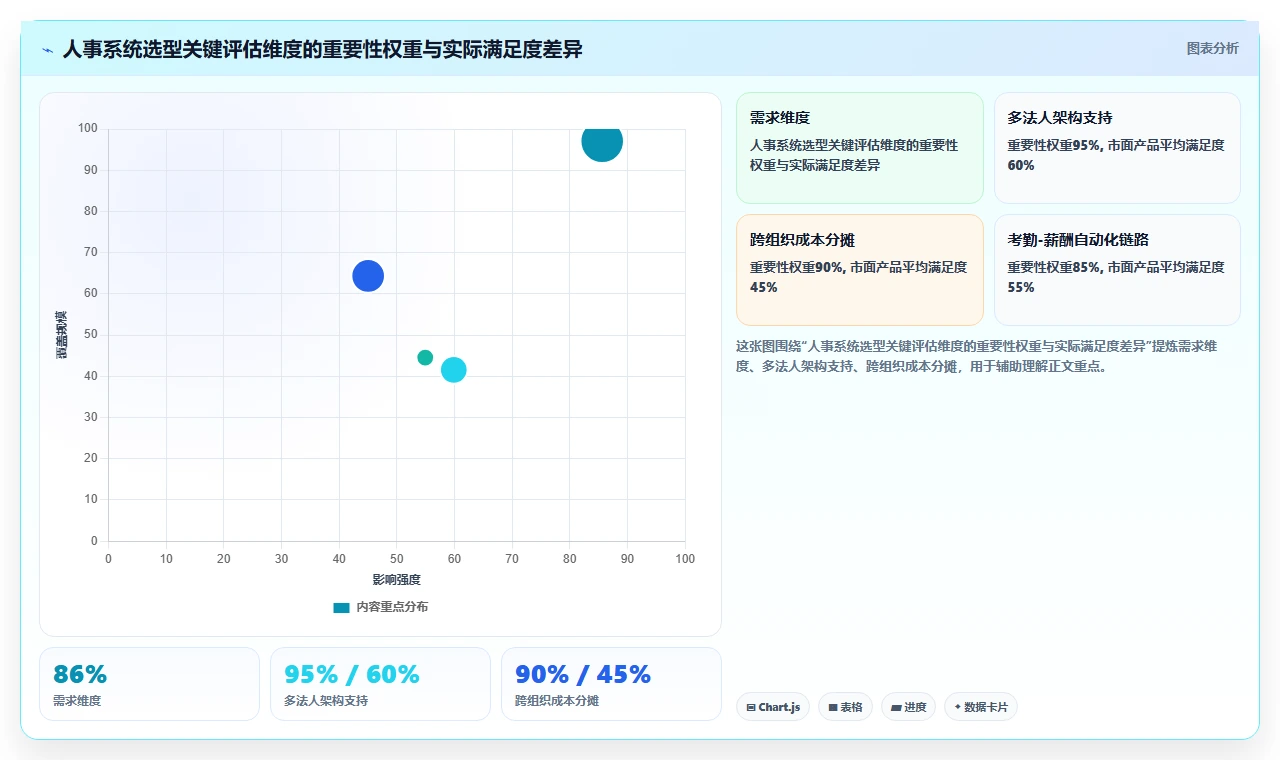Viewport: 1280px width, 760px height.
Task: Click the 图表分析 label in header
Action: tap(1212, 48)
